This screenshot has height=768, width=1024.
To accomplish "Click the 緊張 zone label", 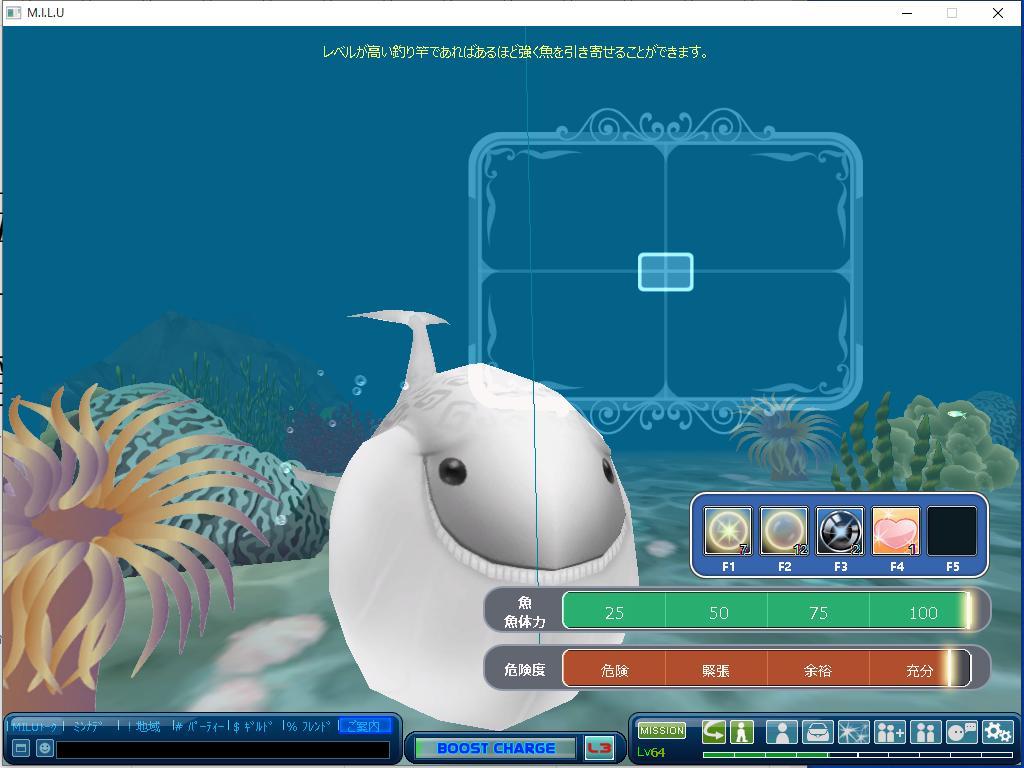I will [x=716, y=671].
